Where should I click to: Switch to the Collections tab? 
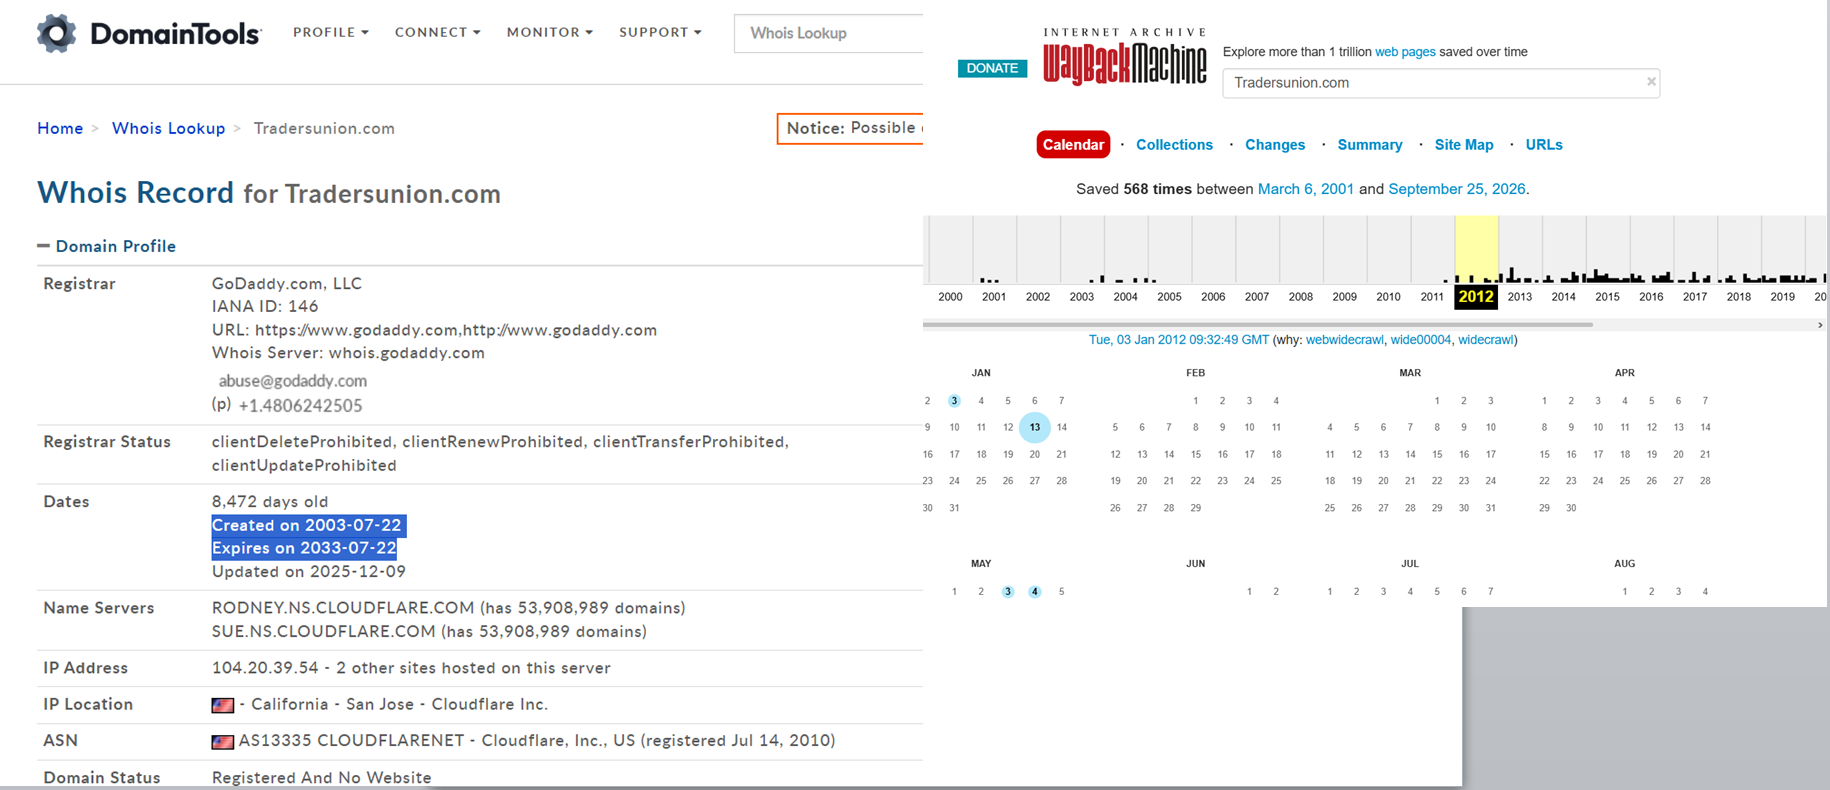pyautogui.click(x=1174, y=145)
